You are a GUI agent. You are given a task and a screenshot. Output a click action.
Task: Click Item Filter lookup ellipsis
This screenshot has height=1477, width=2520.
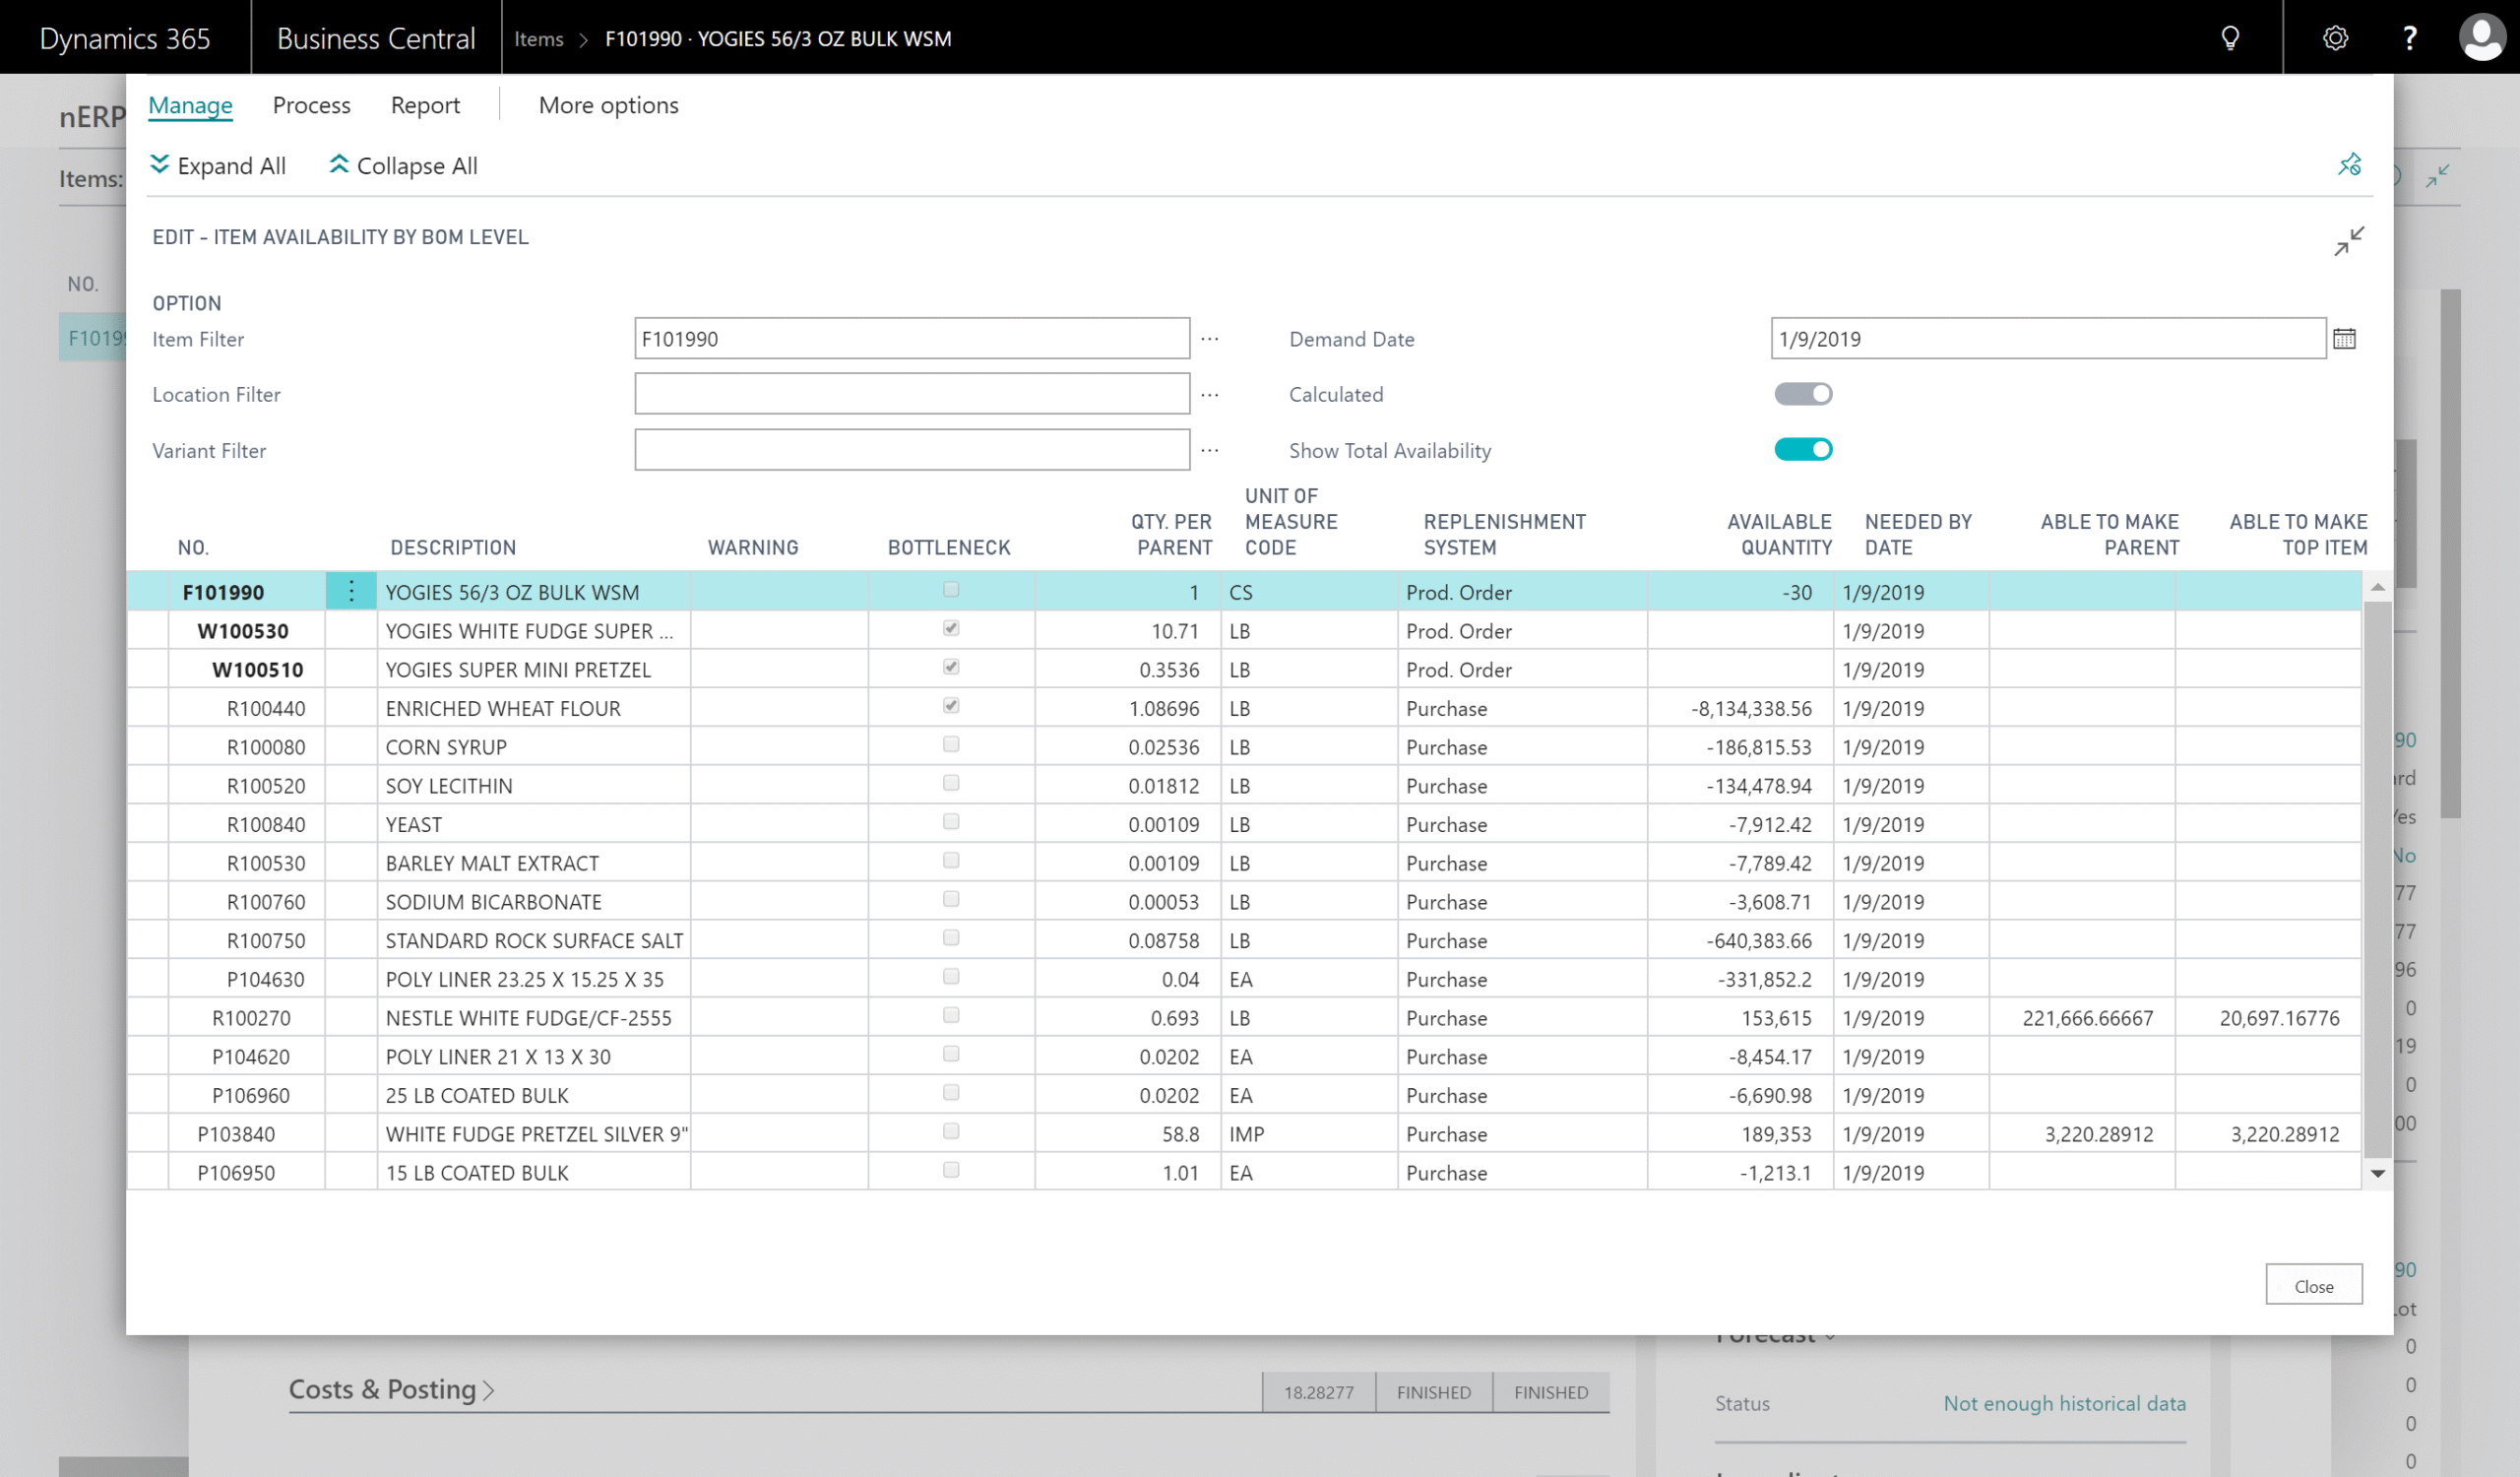(x=1209, y=339)
